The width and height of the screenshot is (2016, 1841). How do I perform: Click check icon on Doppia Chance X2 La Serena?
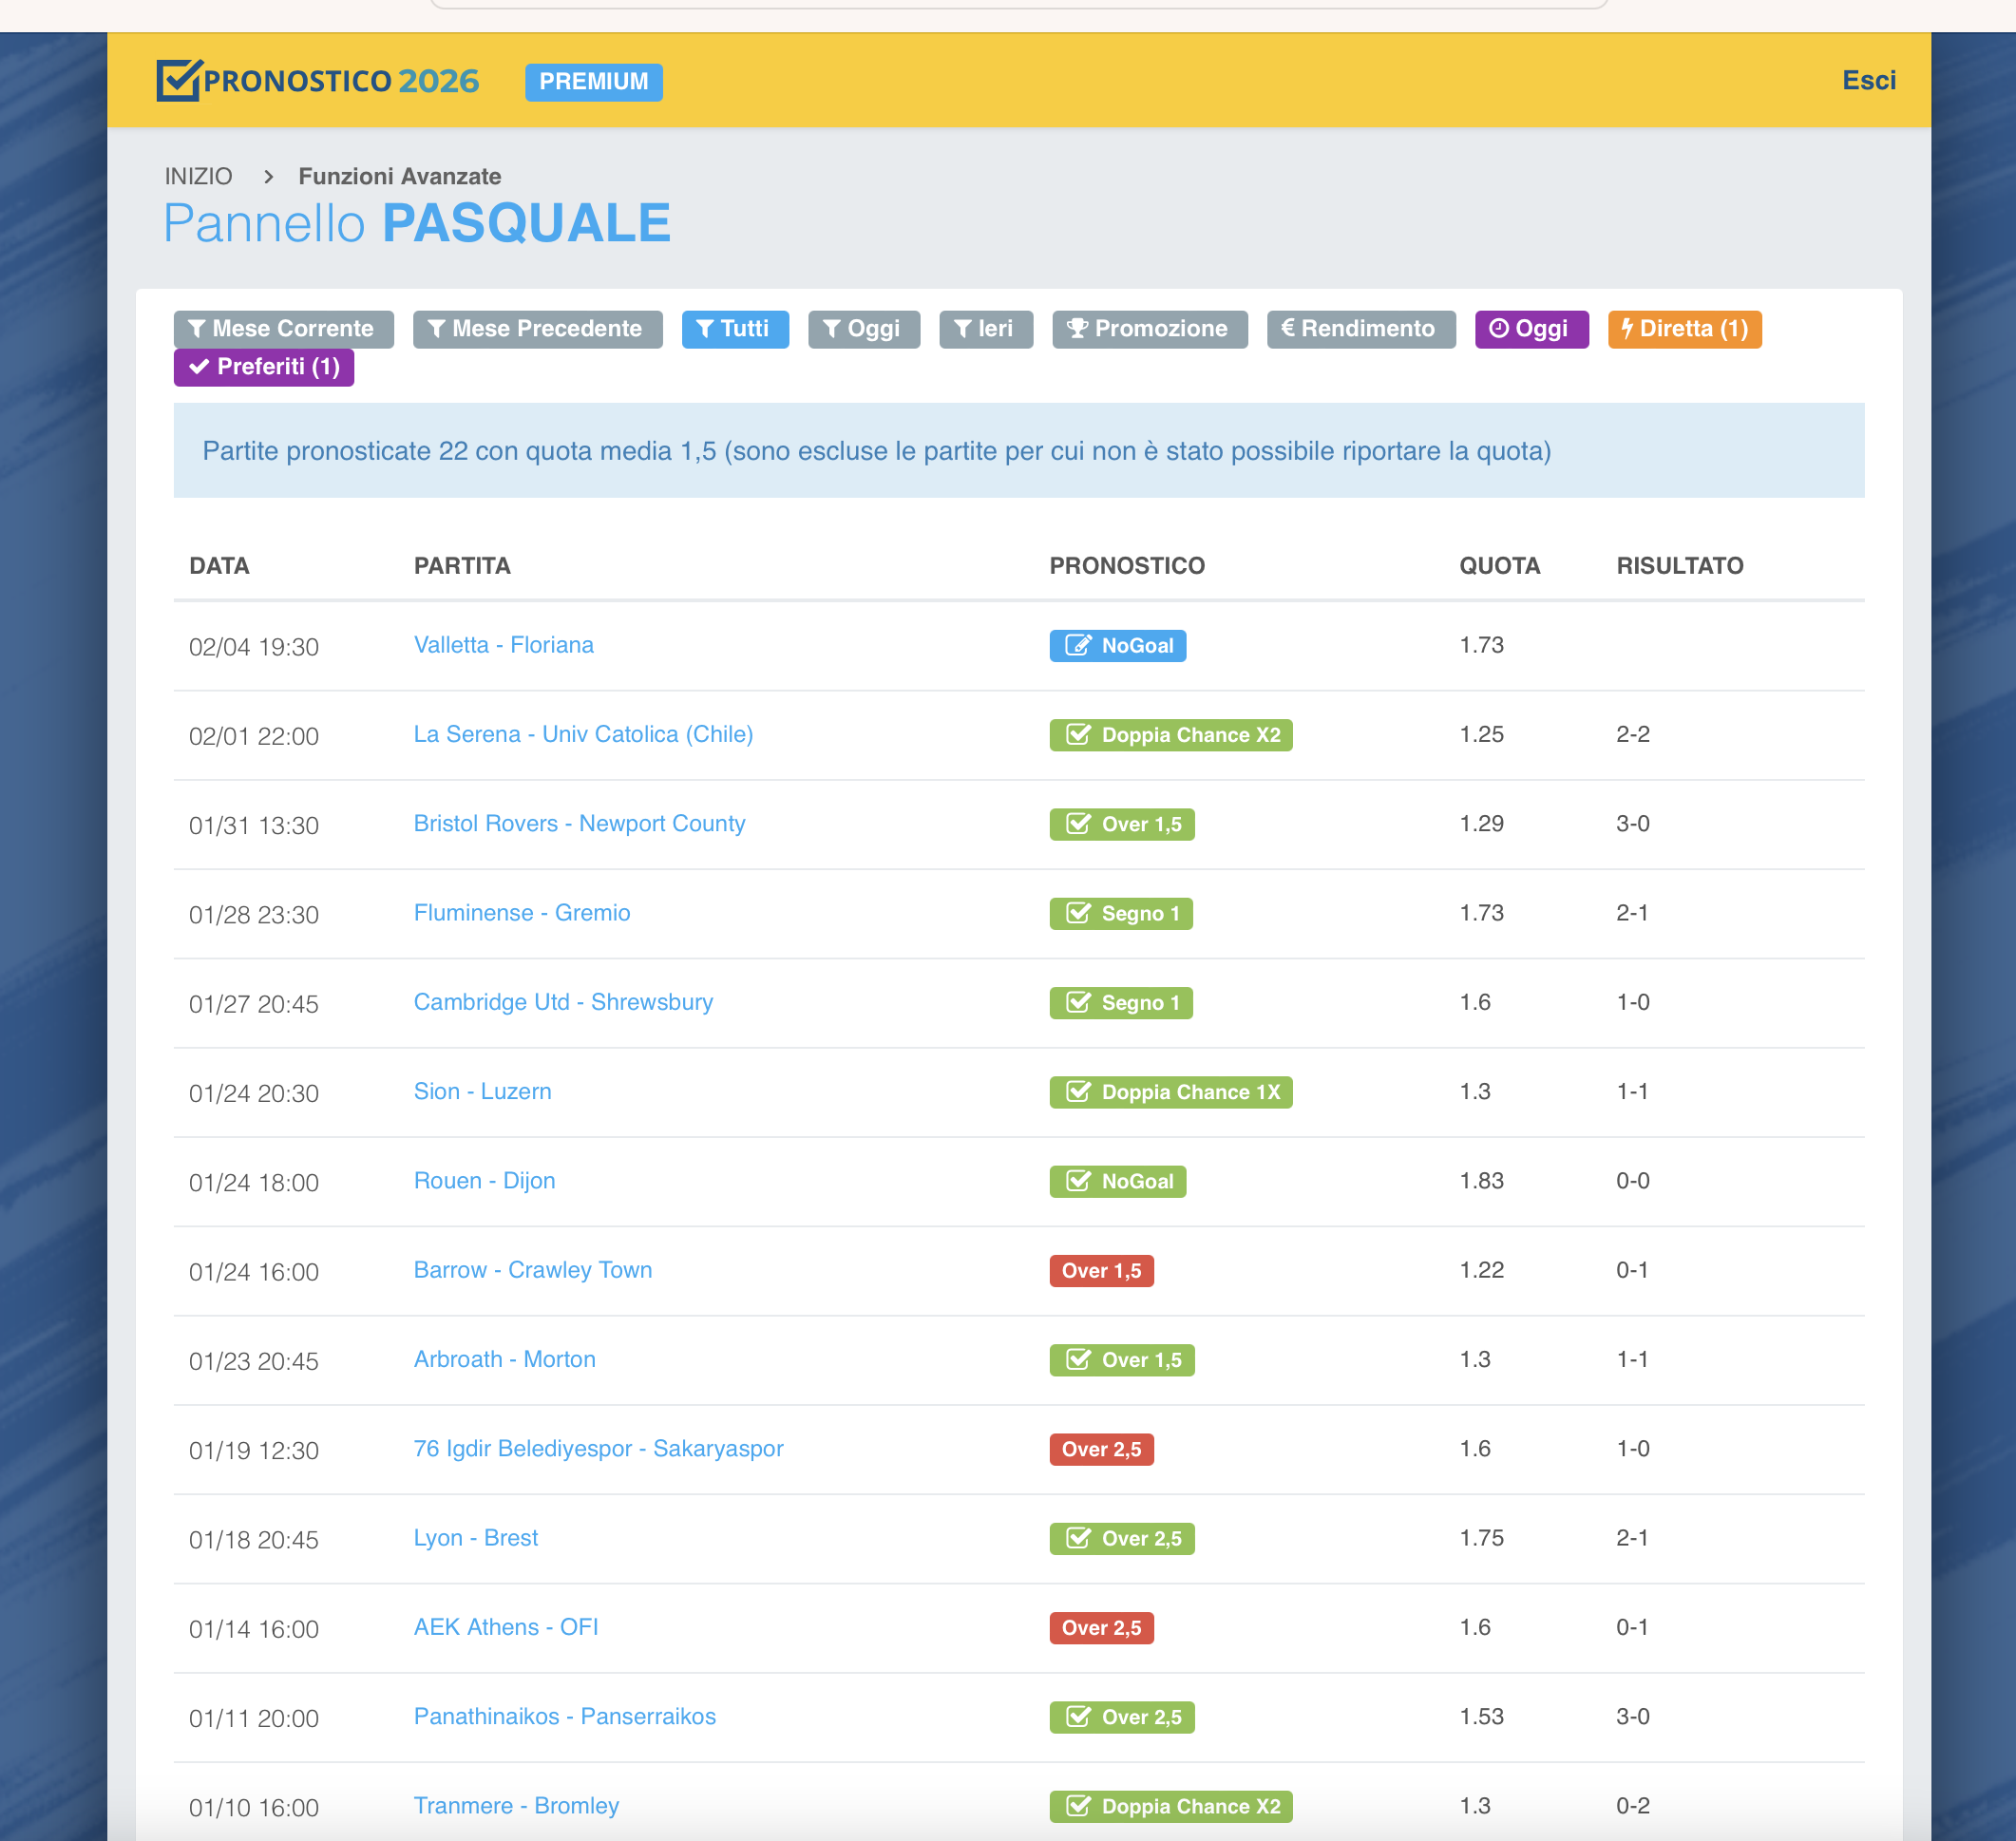coord(1077,735)
